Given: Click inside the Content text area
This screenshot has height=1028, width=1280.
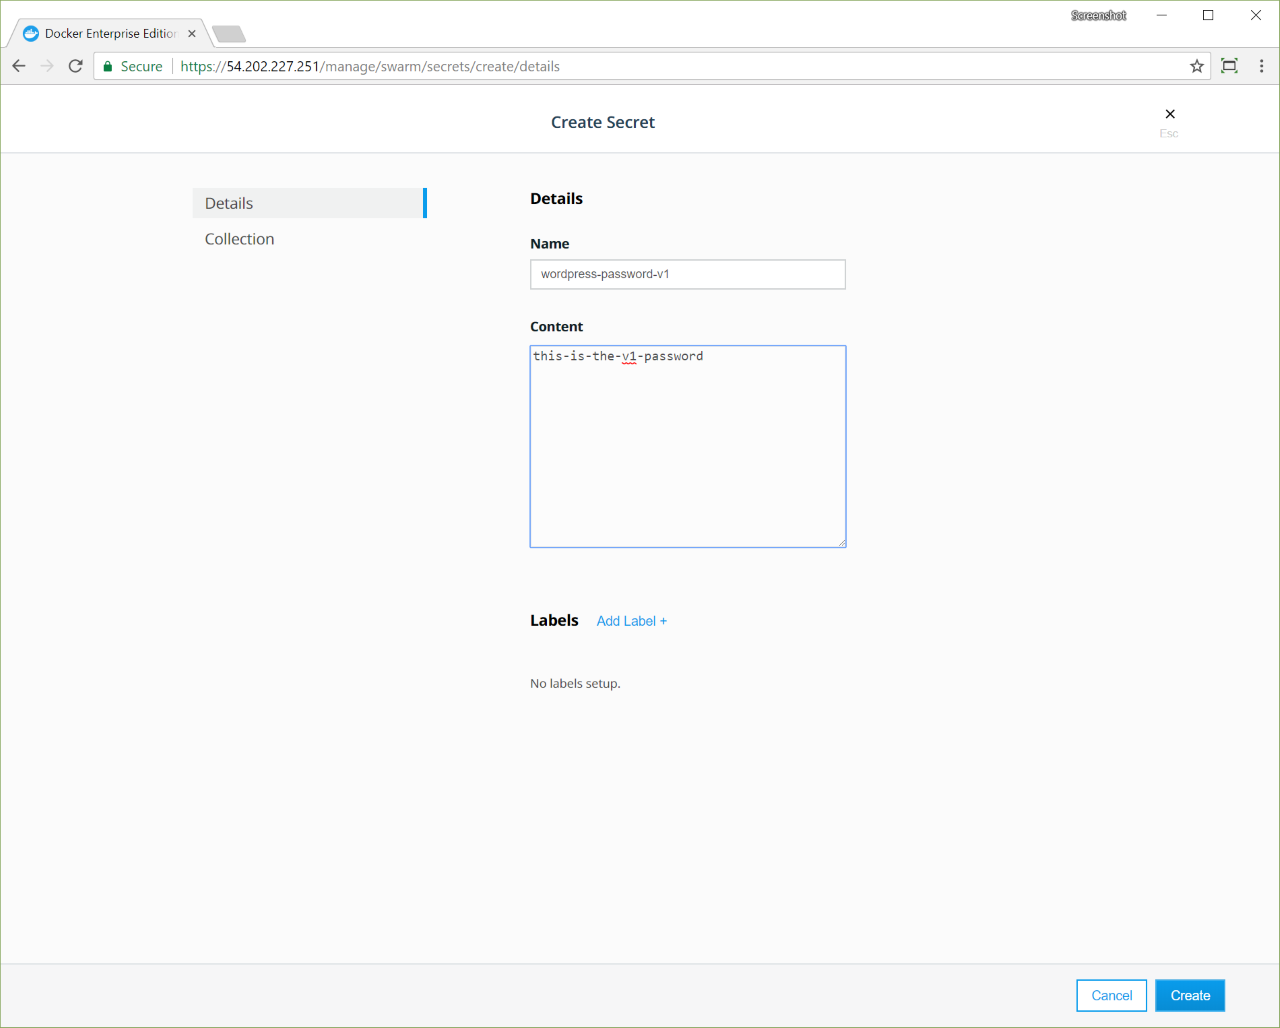Looking at the screenshot, I should (687, 450).
